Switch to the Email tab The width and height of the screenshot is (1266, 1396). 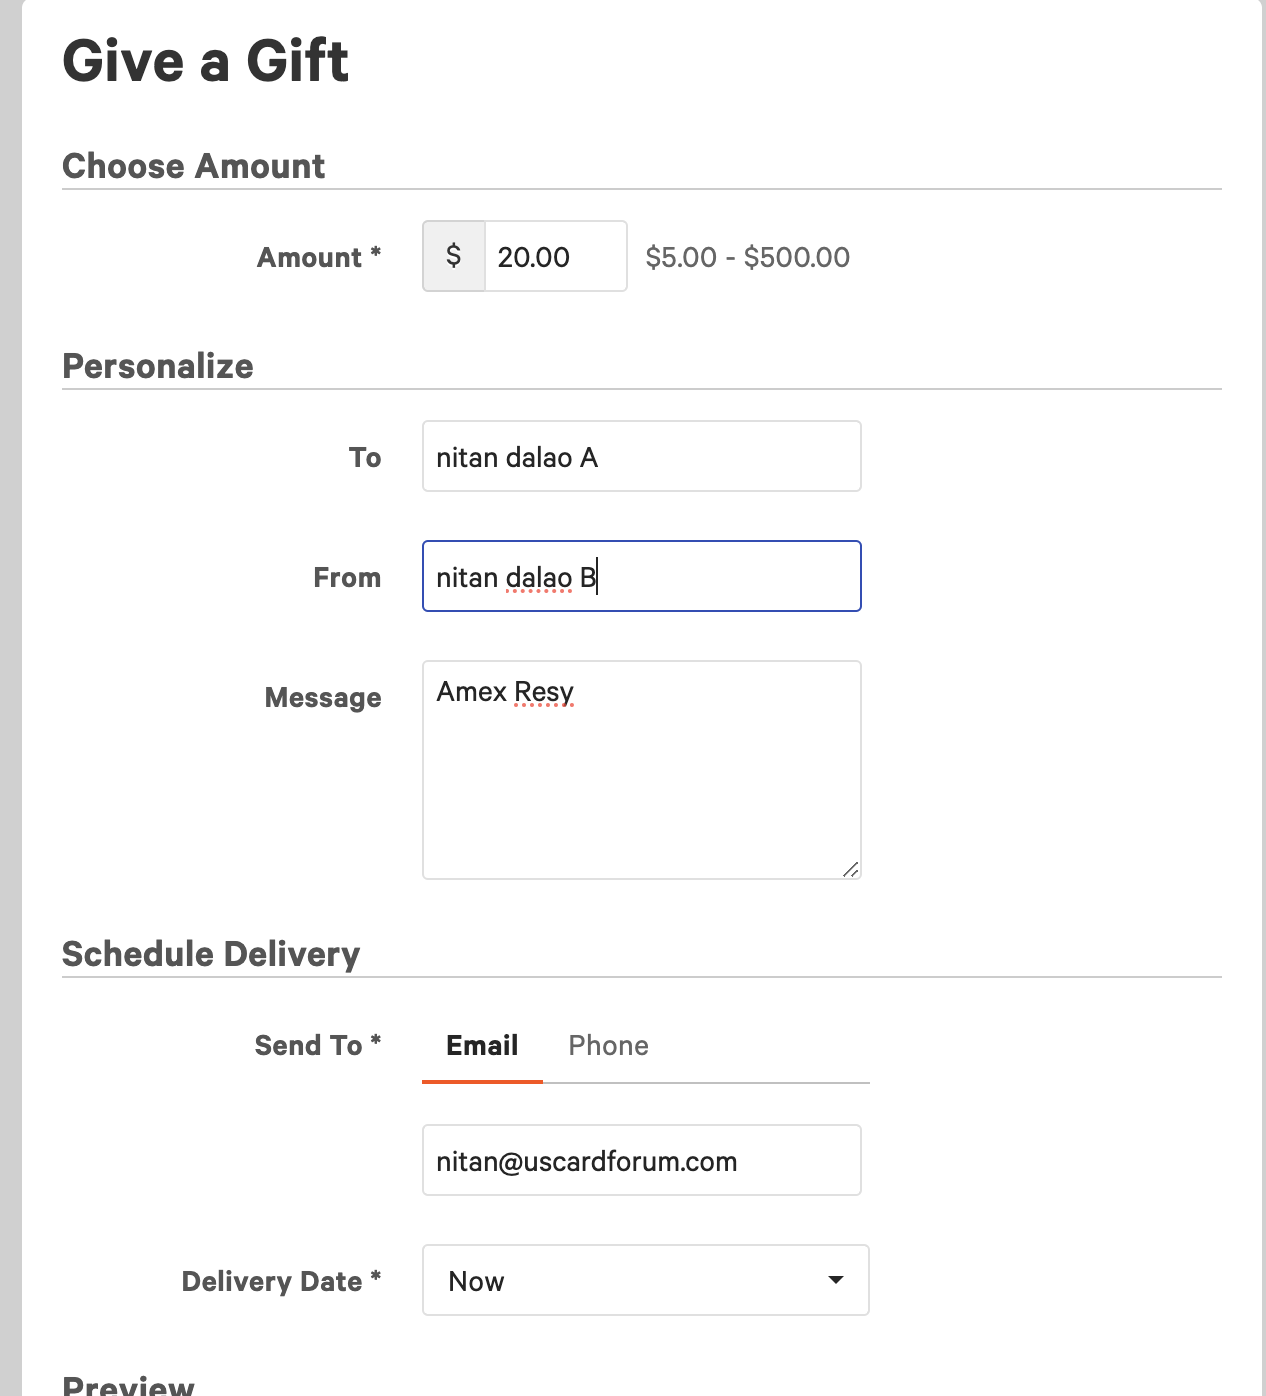coord(482,1046)
